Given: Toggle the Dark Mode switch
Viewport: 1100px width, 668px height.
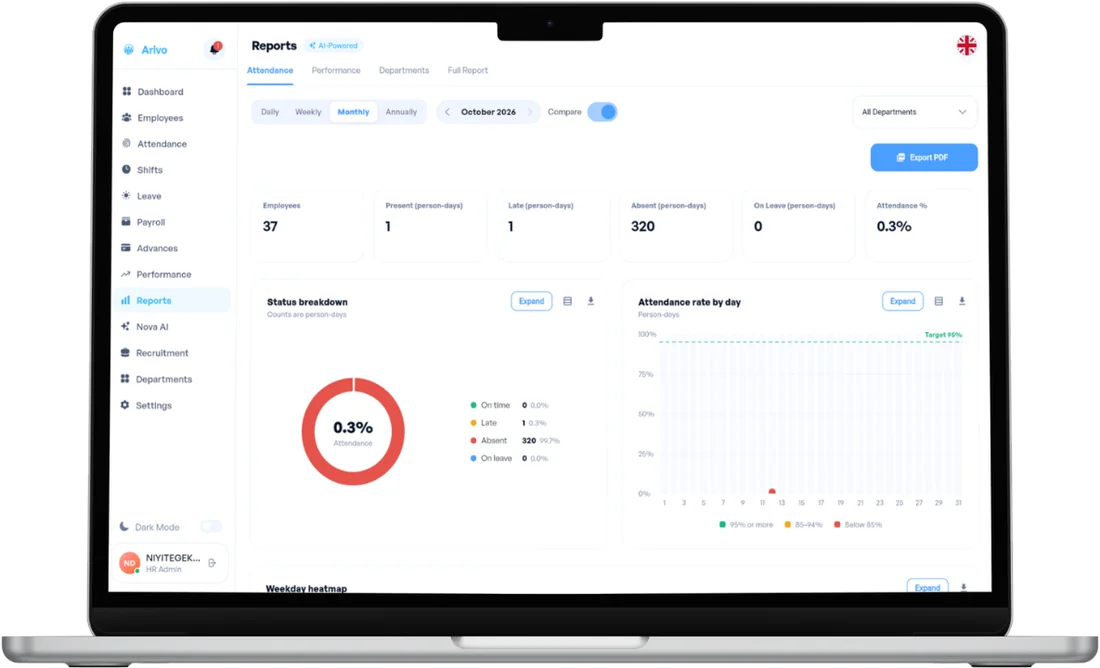Looking at the screenshot, I should [x=211, y=526].
